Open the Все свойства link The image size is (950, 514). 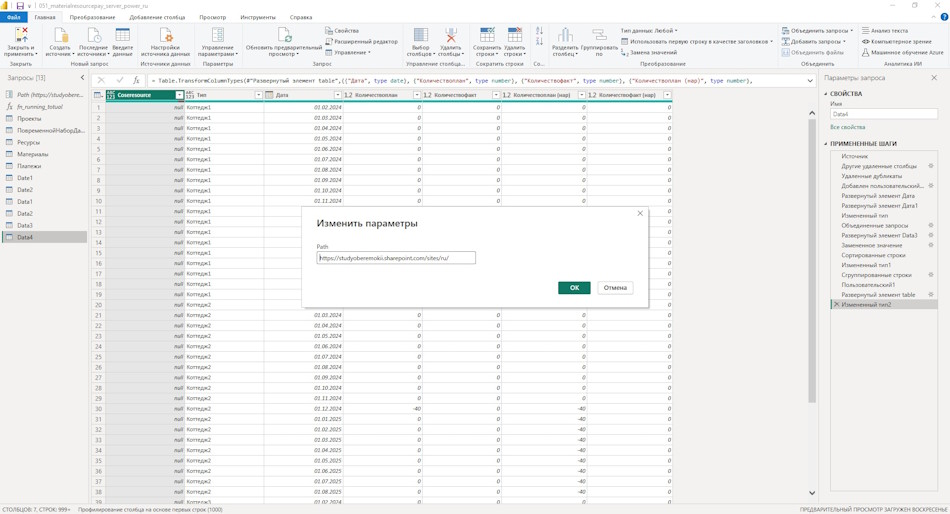[847, 127]
